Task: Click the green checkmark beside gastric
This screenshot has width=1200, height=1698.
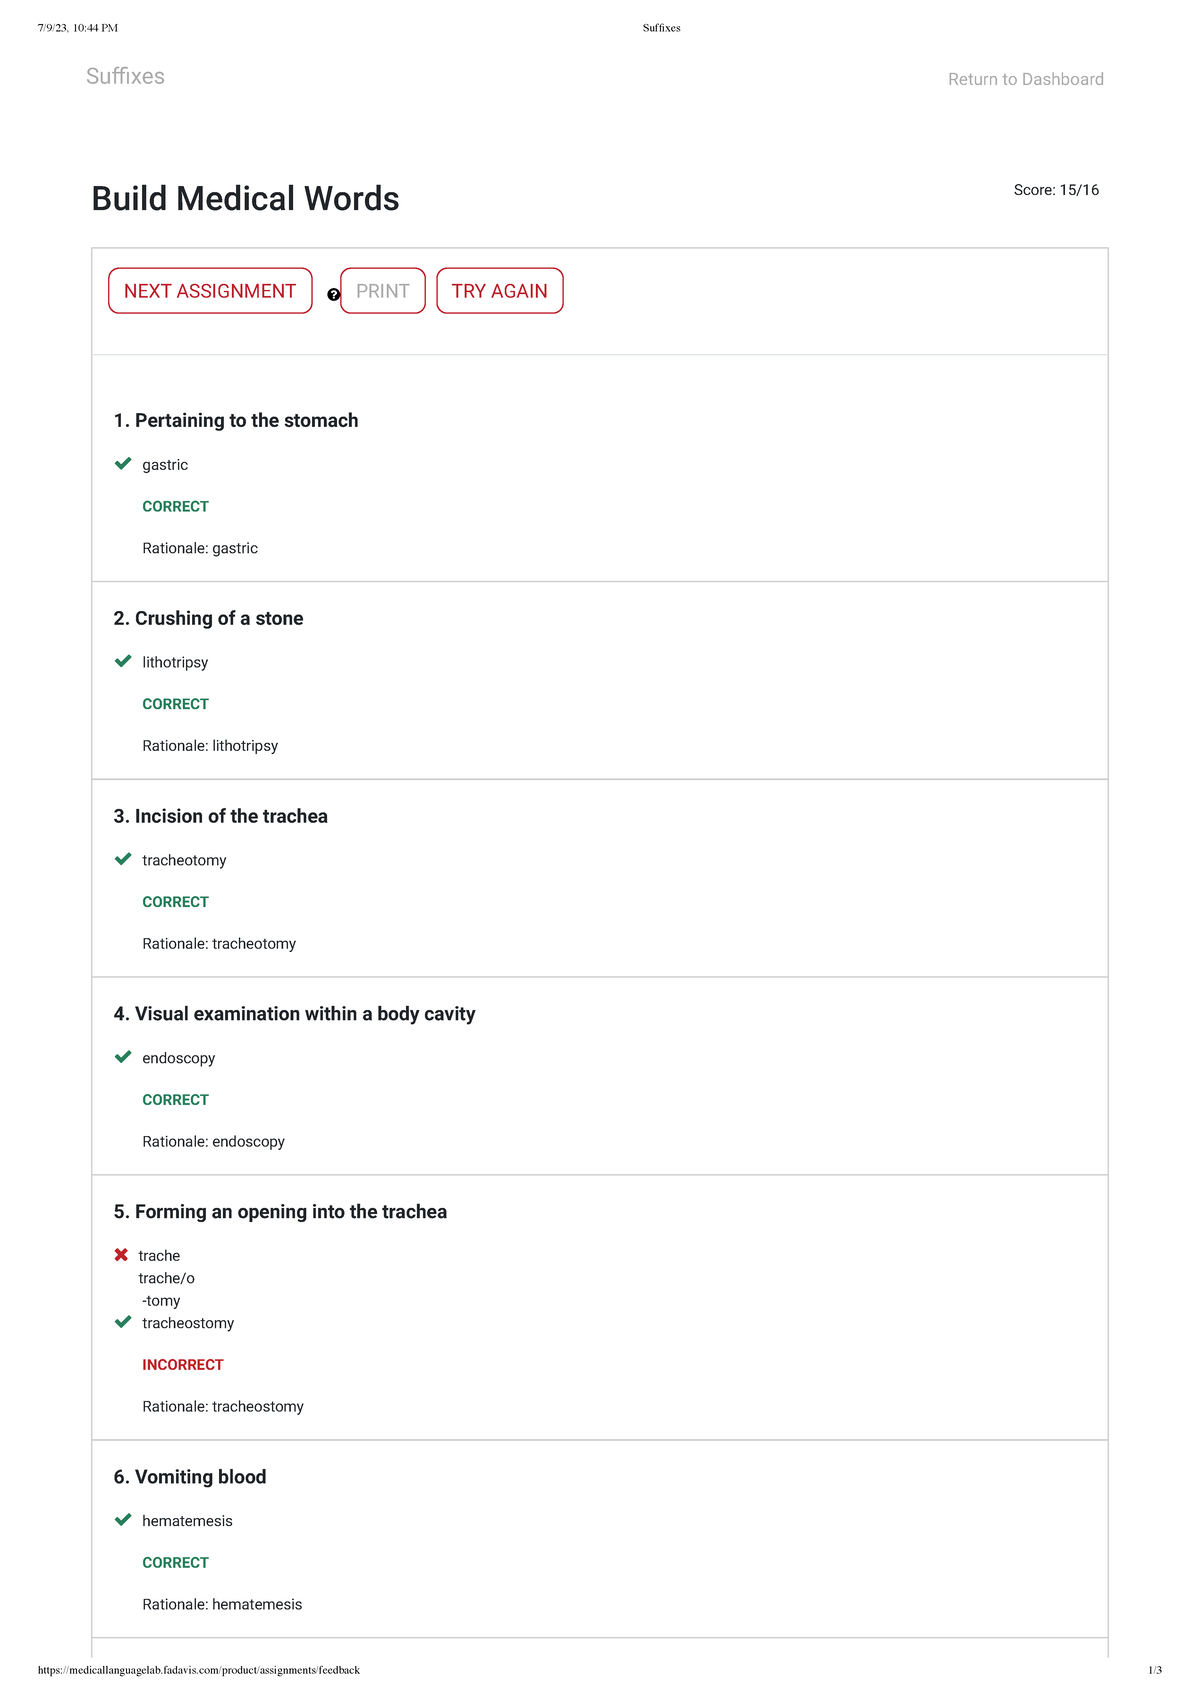Action: tap(123, 463)
